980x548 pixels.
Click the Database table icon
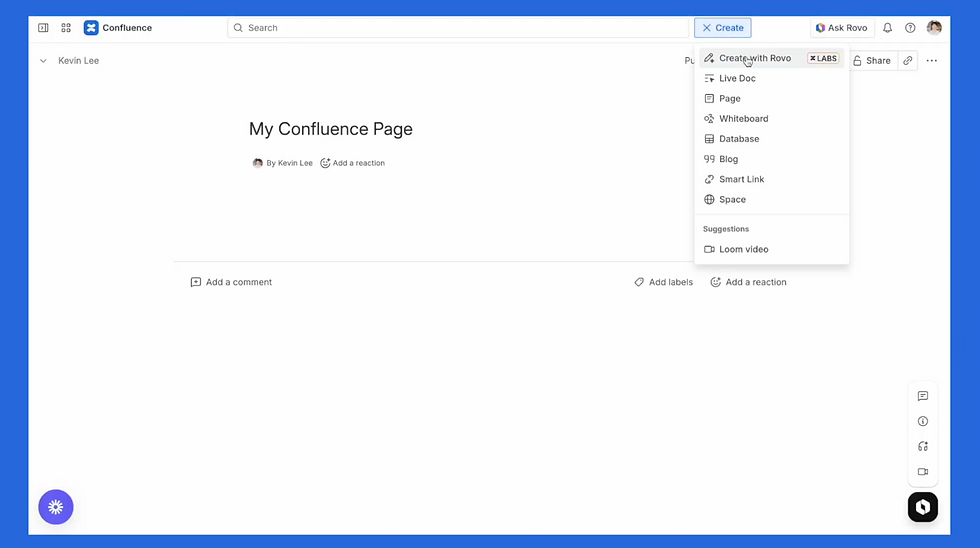coord(709,139)
